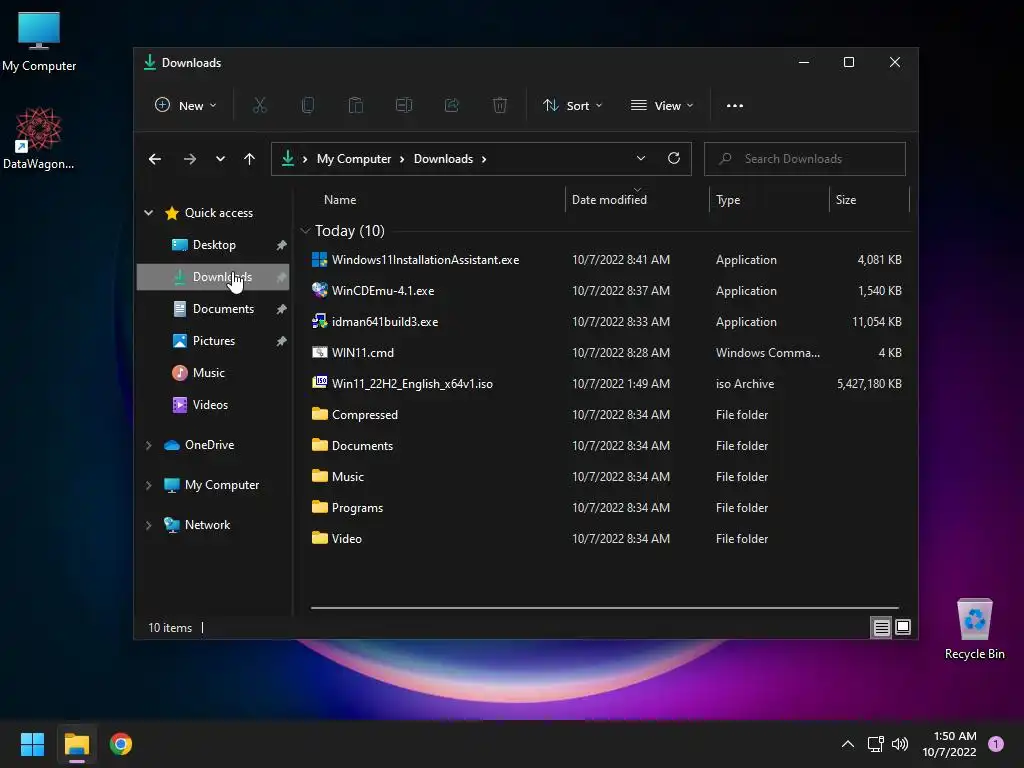
Task: Select the Compressed folder icon
Action: click(x=319, y=414)
